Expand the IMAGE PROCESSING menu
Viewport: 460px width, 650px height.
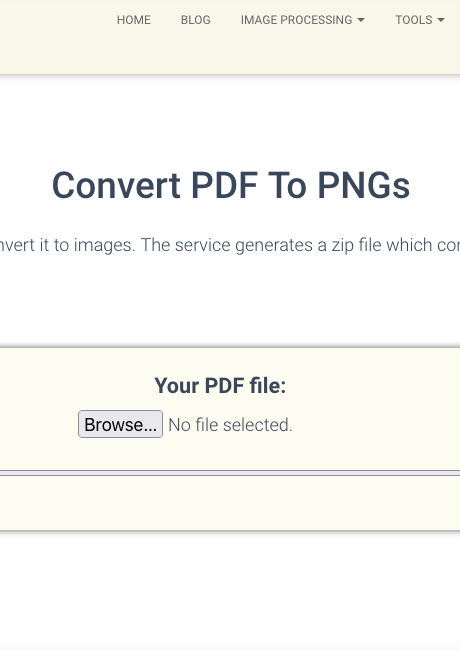tap(303, 20)
